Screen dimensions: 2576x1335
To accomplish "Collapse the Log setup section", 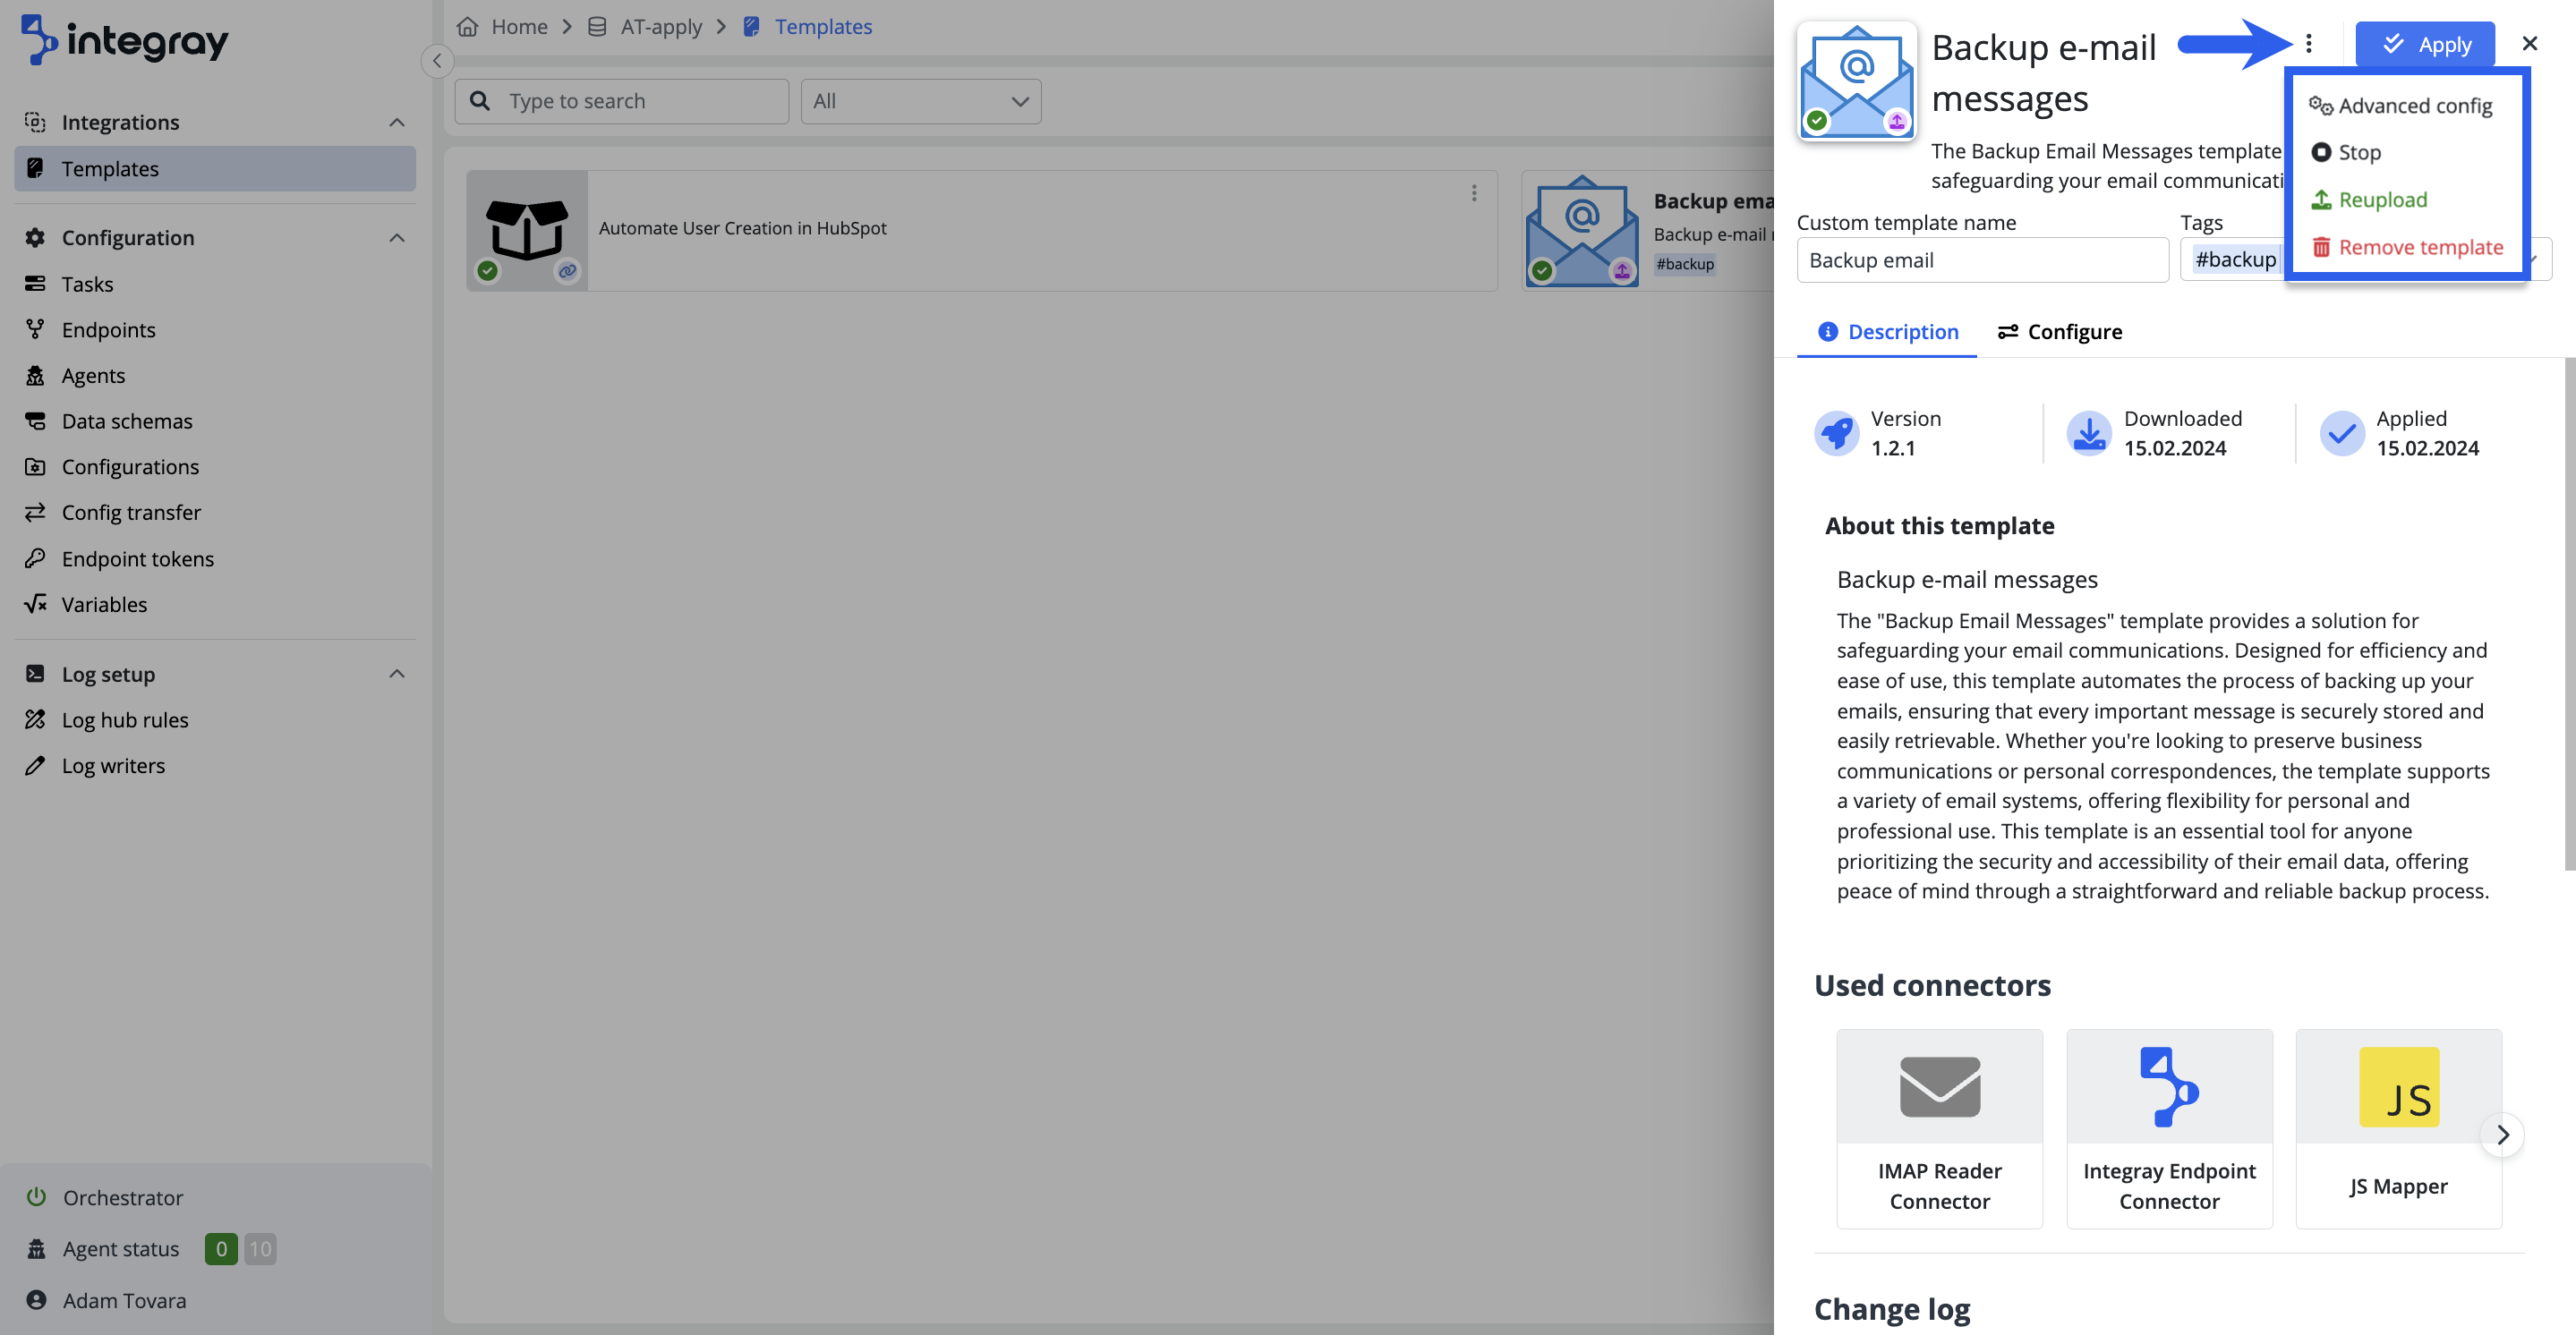I will tap(396, 674).
